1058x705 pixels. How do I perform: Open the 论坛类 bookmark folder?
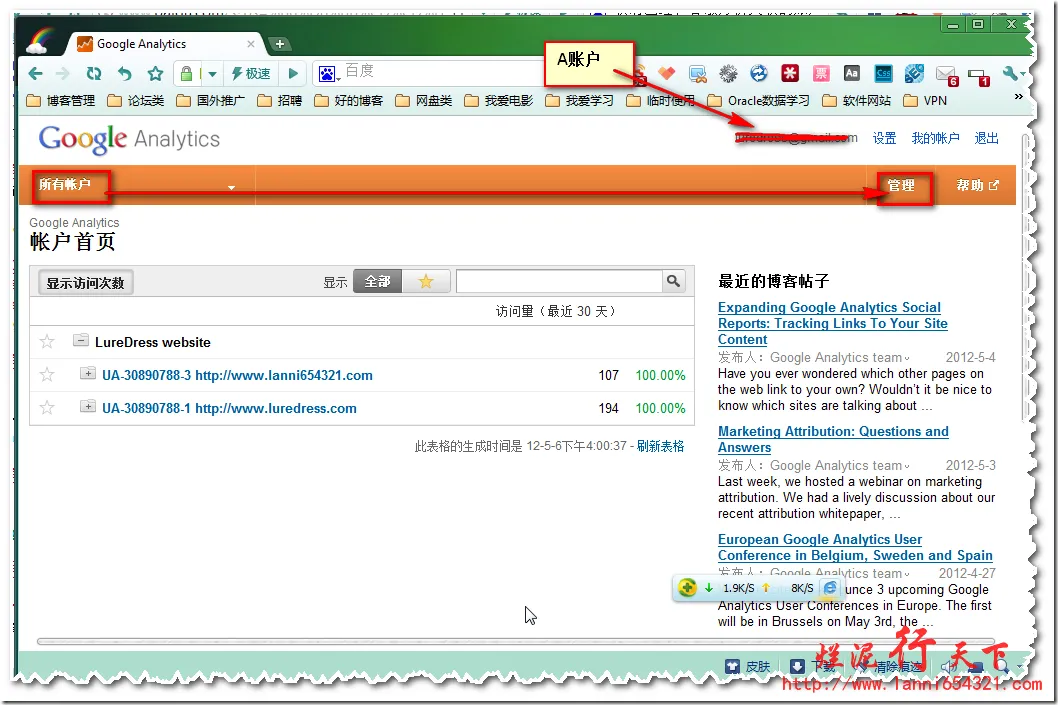click(x=136, y=101)
